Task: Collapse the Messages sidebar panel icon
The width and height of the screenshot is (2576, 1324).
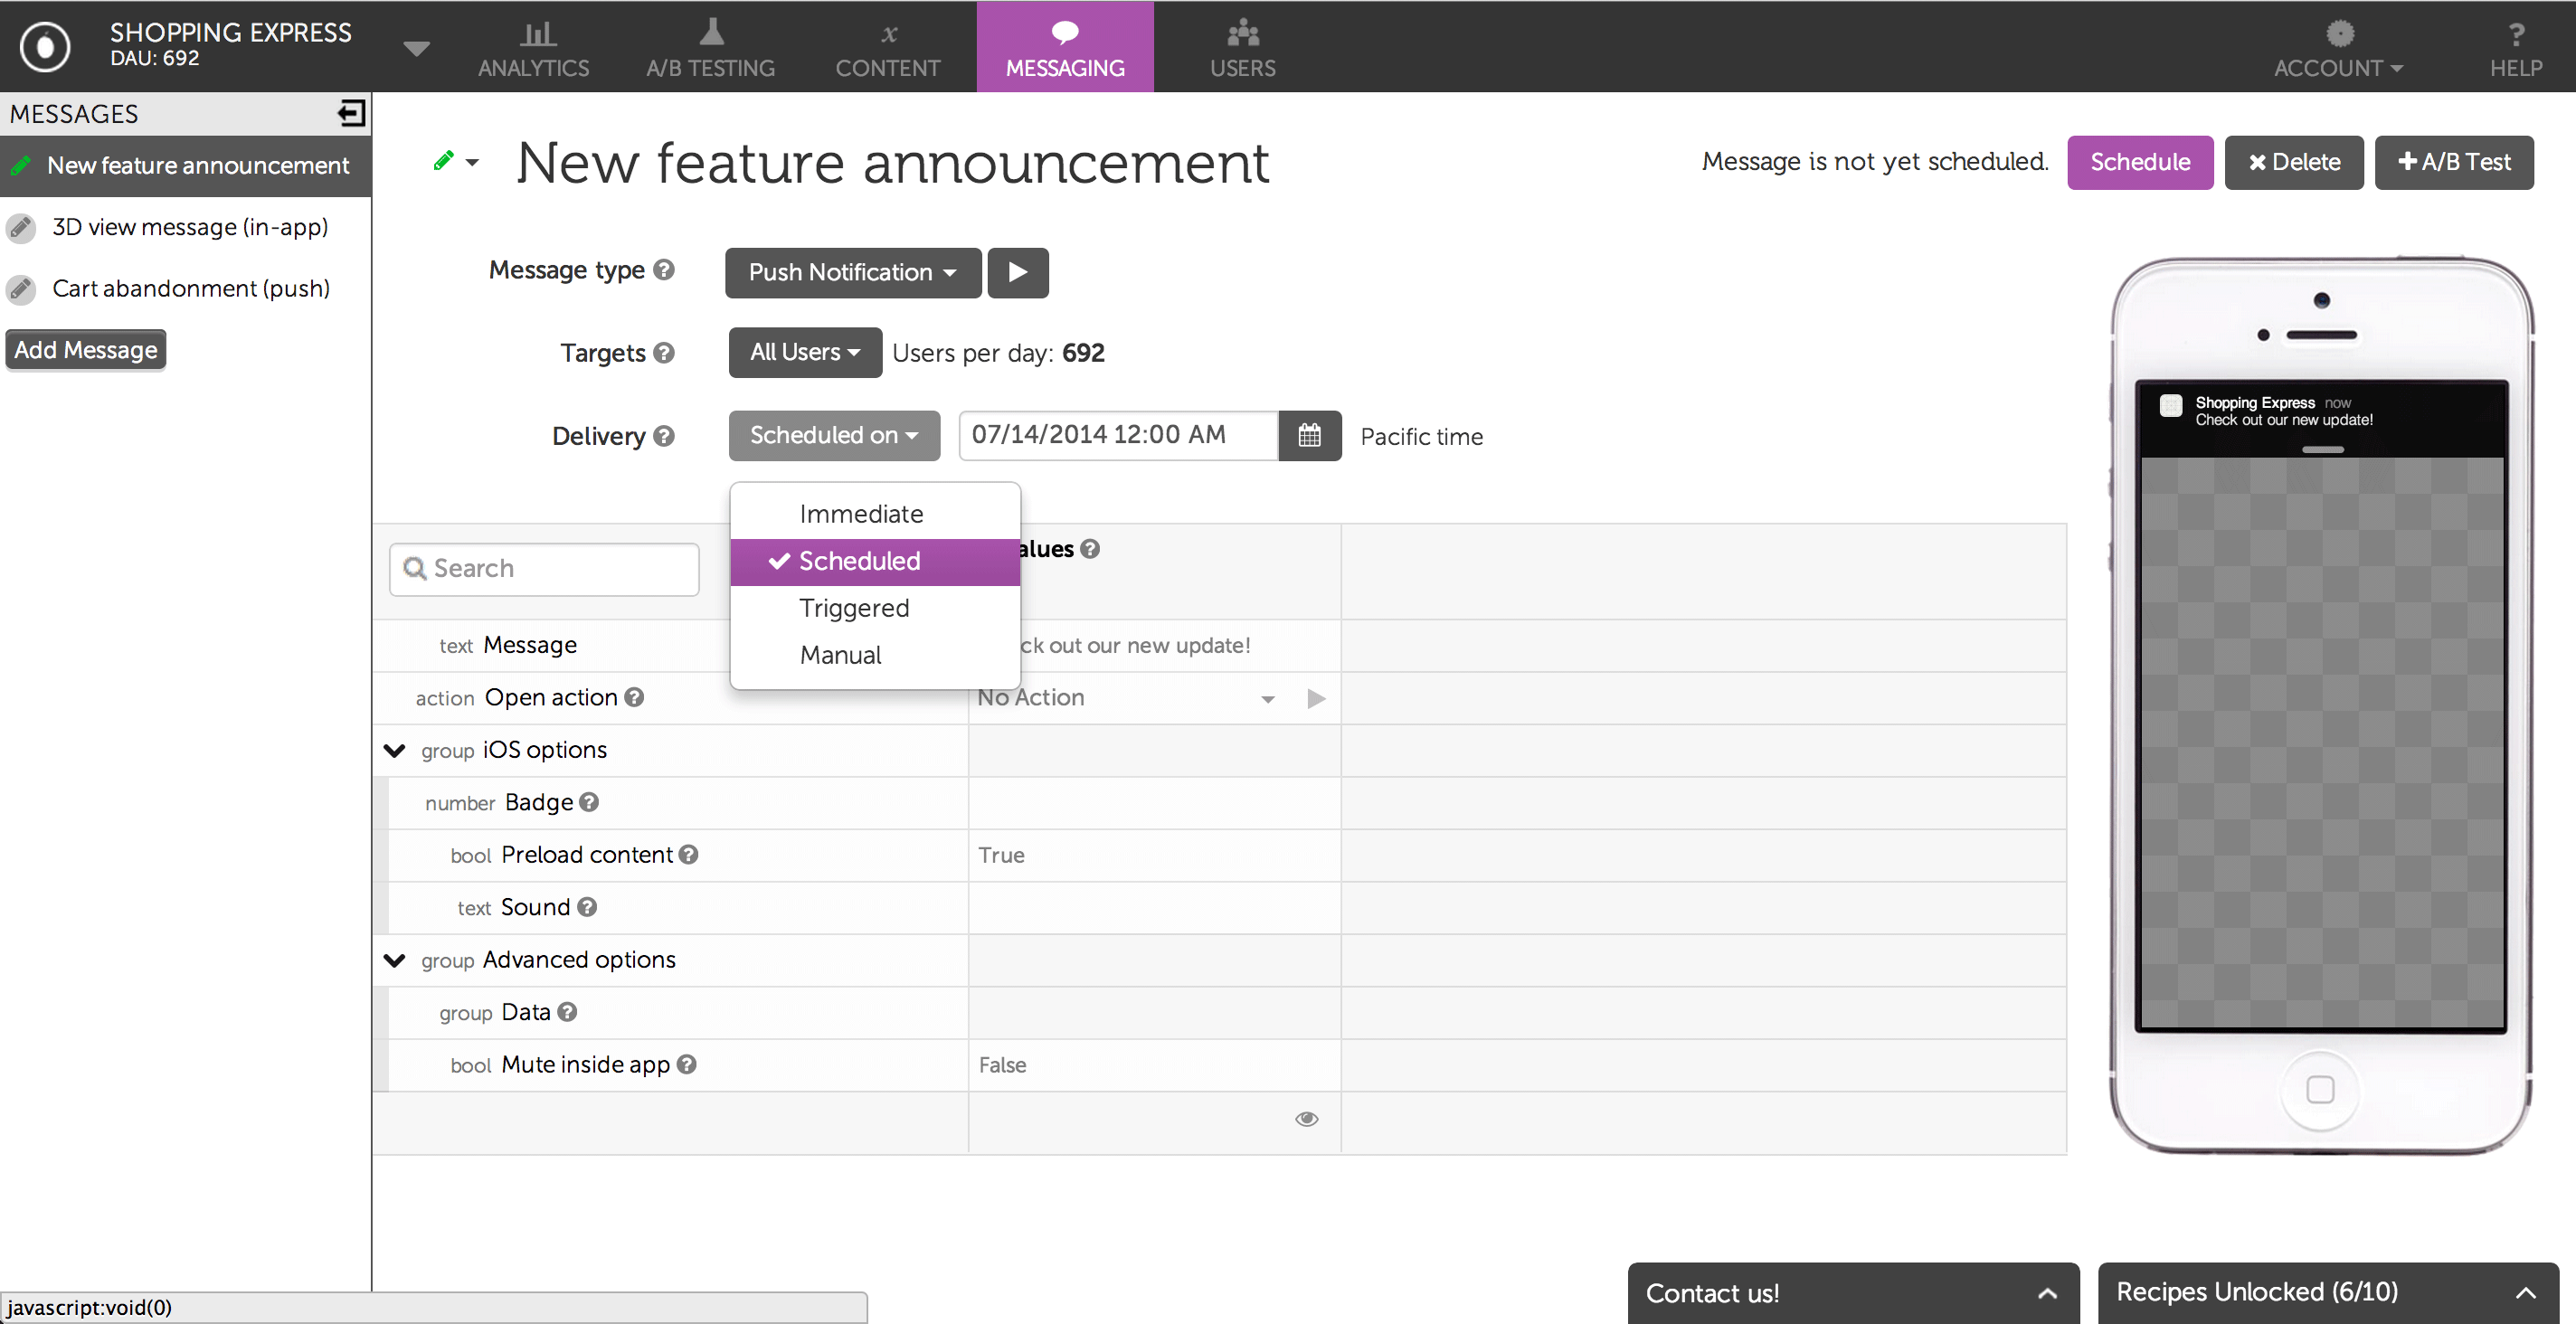Action: click(x=351, y=113)
